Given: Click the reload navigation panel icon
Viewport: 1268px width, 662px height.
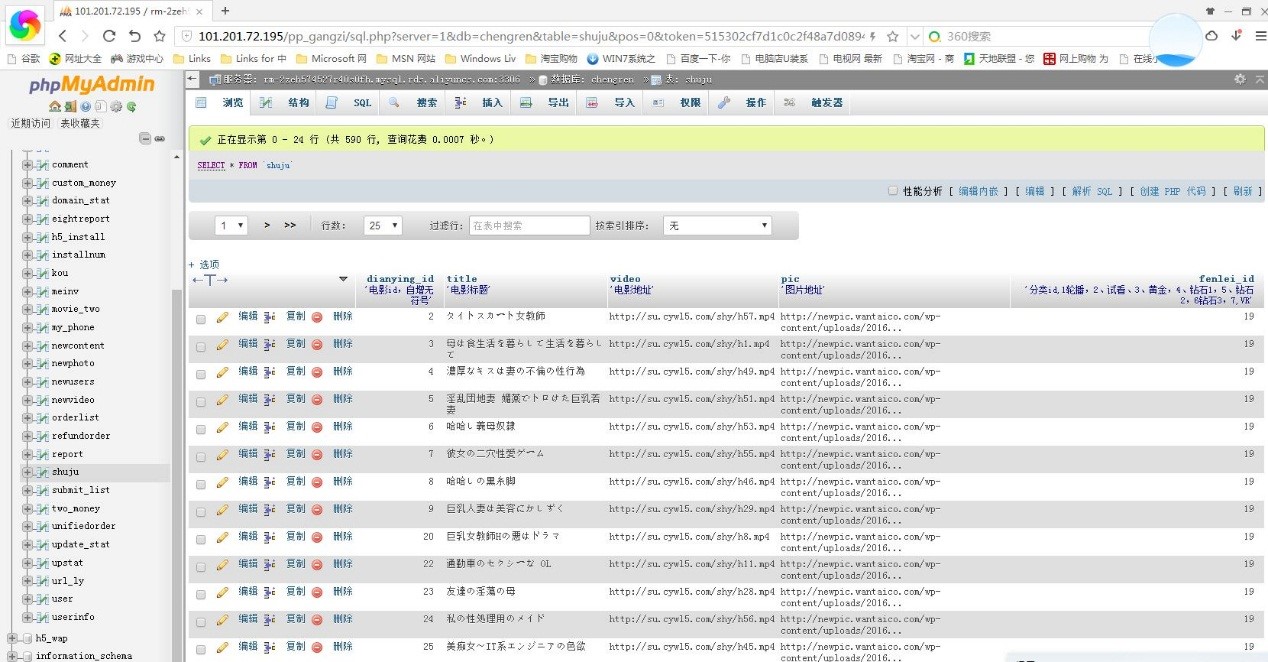Looking at the screenshot, I should click(x=131, y=106).
